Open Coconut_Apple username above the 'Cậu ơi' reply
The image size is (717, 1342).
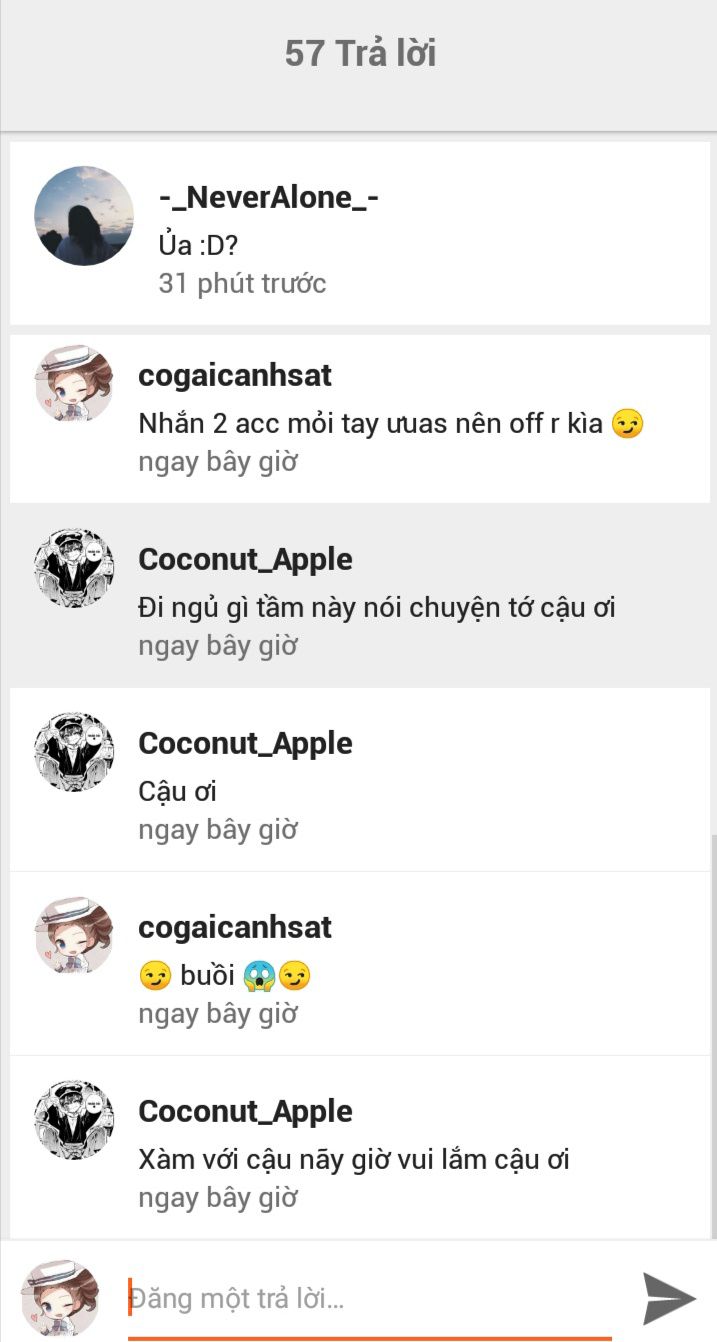(x=245, y=744)
